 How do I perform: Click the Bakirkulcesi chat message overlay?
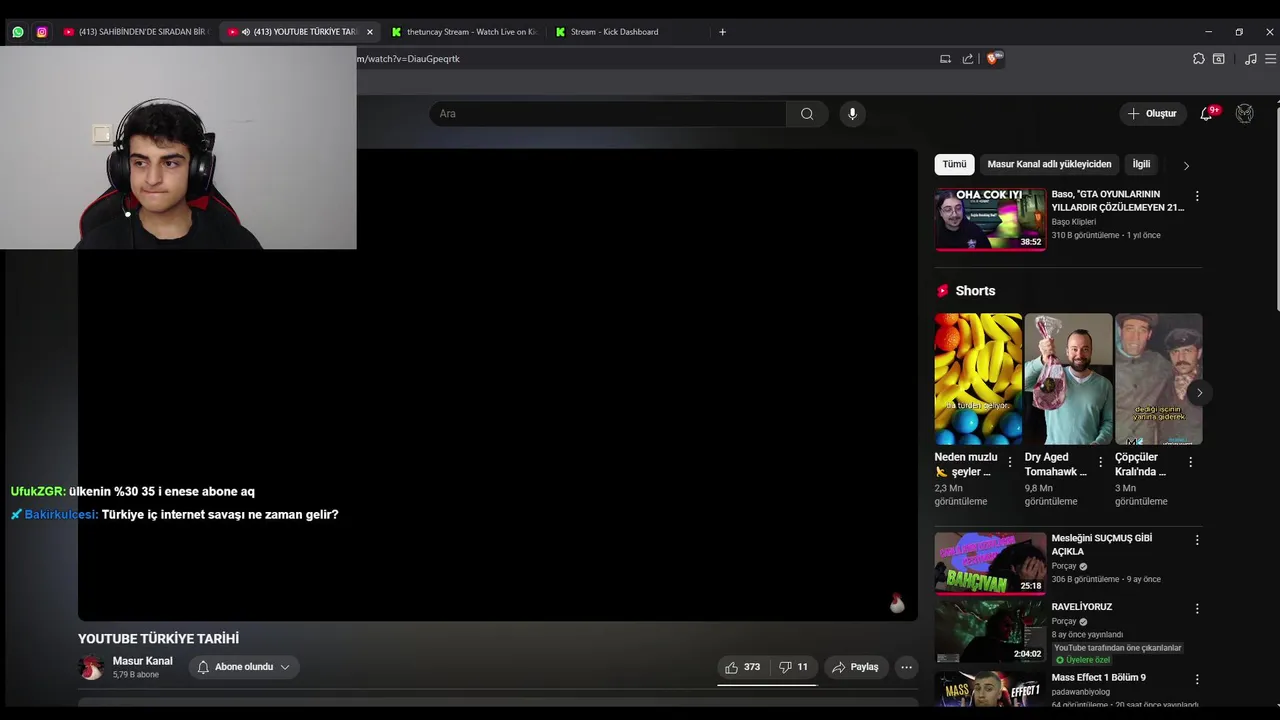pyautogui.click(x=175, y=515)
